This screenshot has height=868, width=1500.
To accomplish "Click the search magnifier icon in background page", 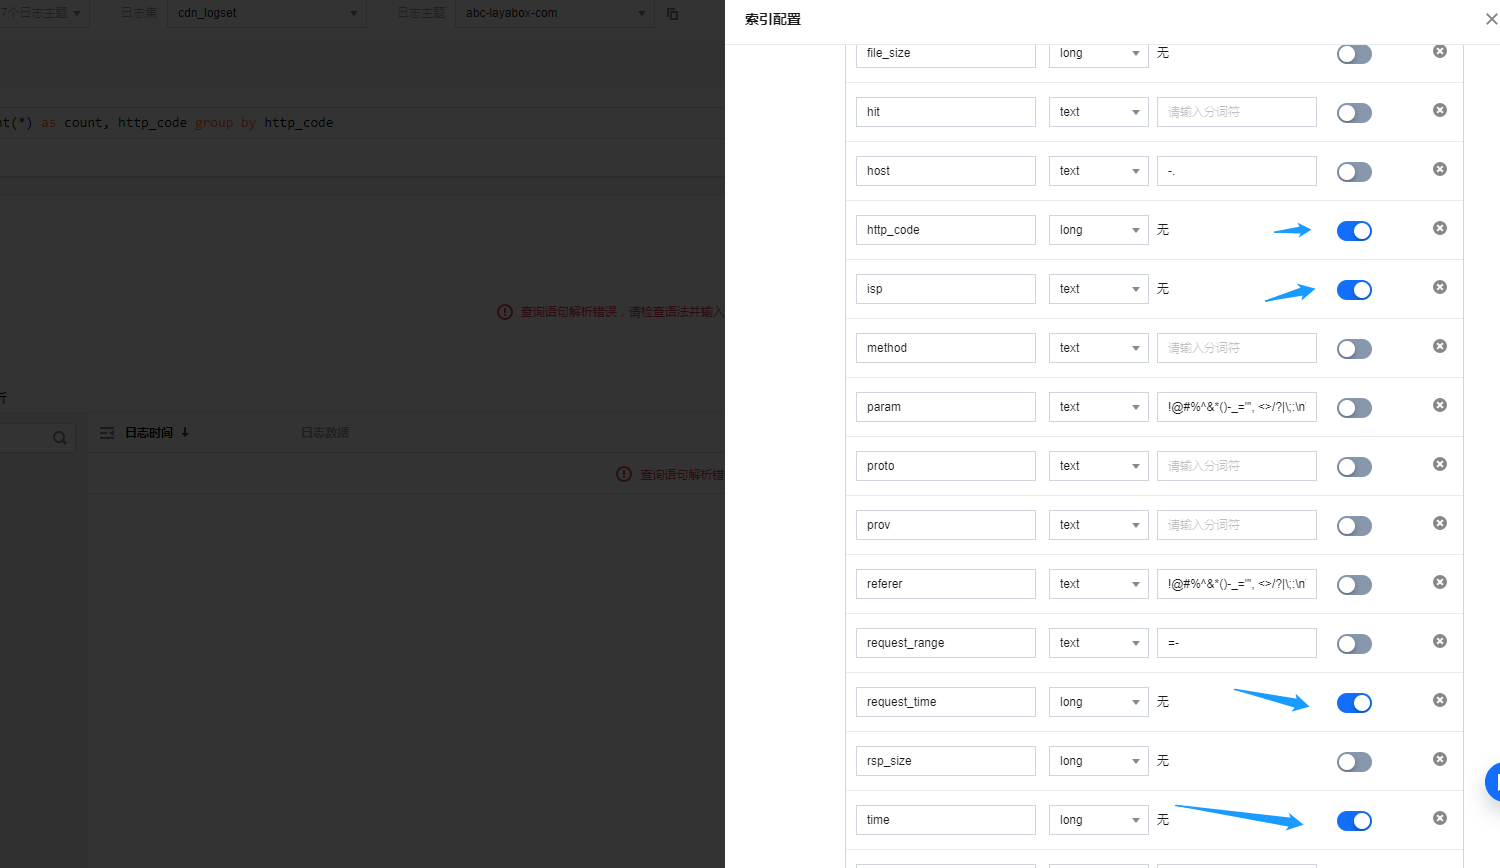I will 60,438.
